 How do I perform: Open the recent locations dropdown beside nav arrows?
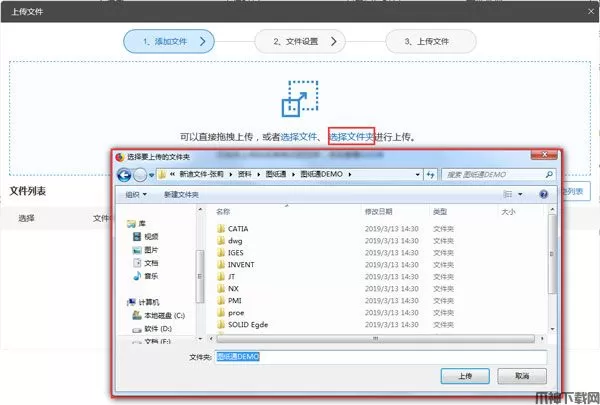click(x=152, y=175)
